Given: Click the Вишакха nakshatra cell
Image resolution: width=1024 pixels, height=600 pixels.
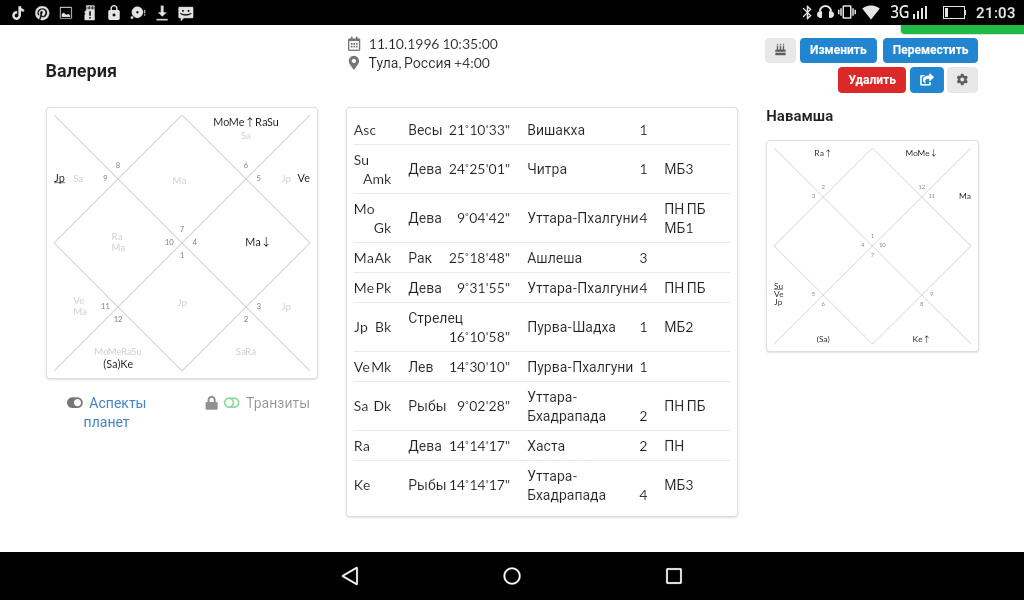Looking at the screenshot, I should [x=556, y=130].
